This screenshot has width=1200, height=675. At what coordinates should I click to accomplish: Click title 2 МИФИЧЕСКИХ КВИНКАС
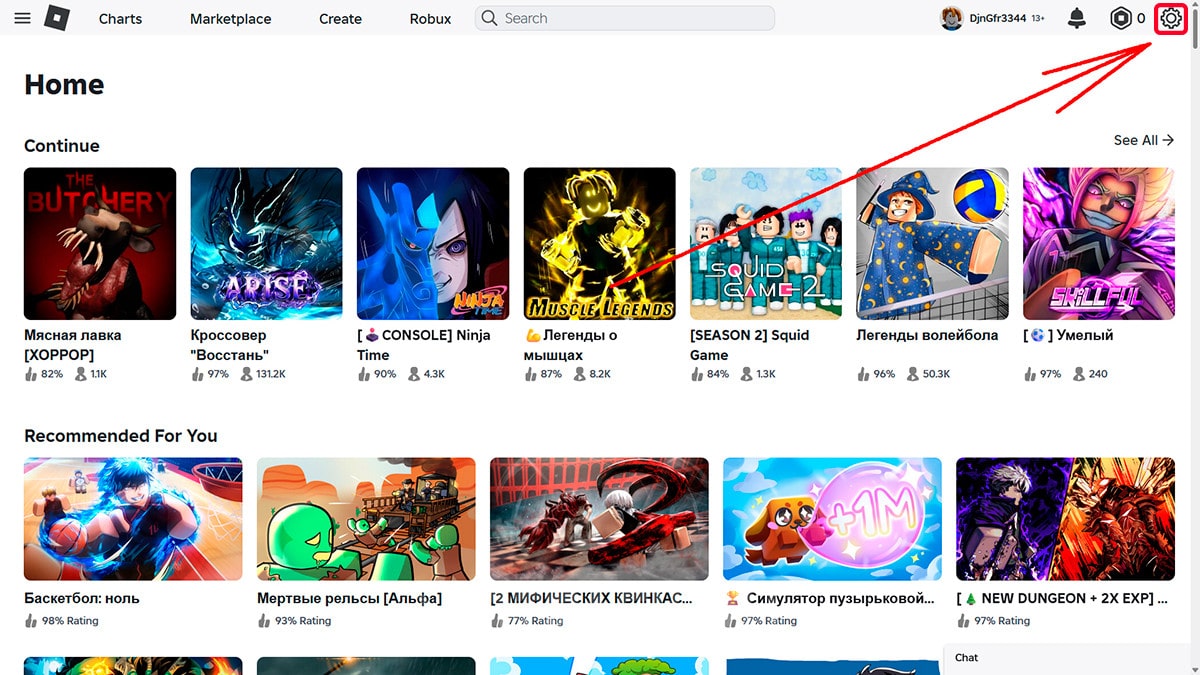click(x=592, y=598)
